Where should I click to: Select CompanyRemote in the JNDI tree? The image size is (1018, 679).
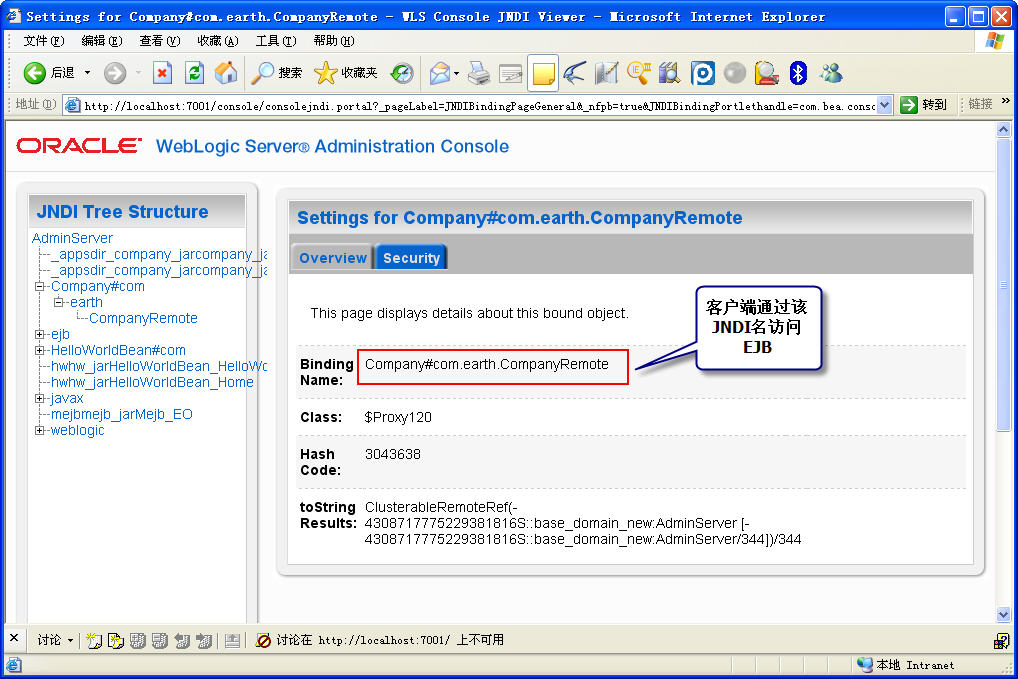click(x=143, y=318)
